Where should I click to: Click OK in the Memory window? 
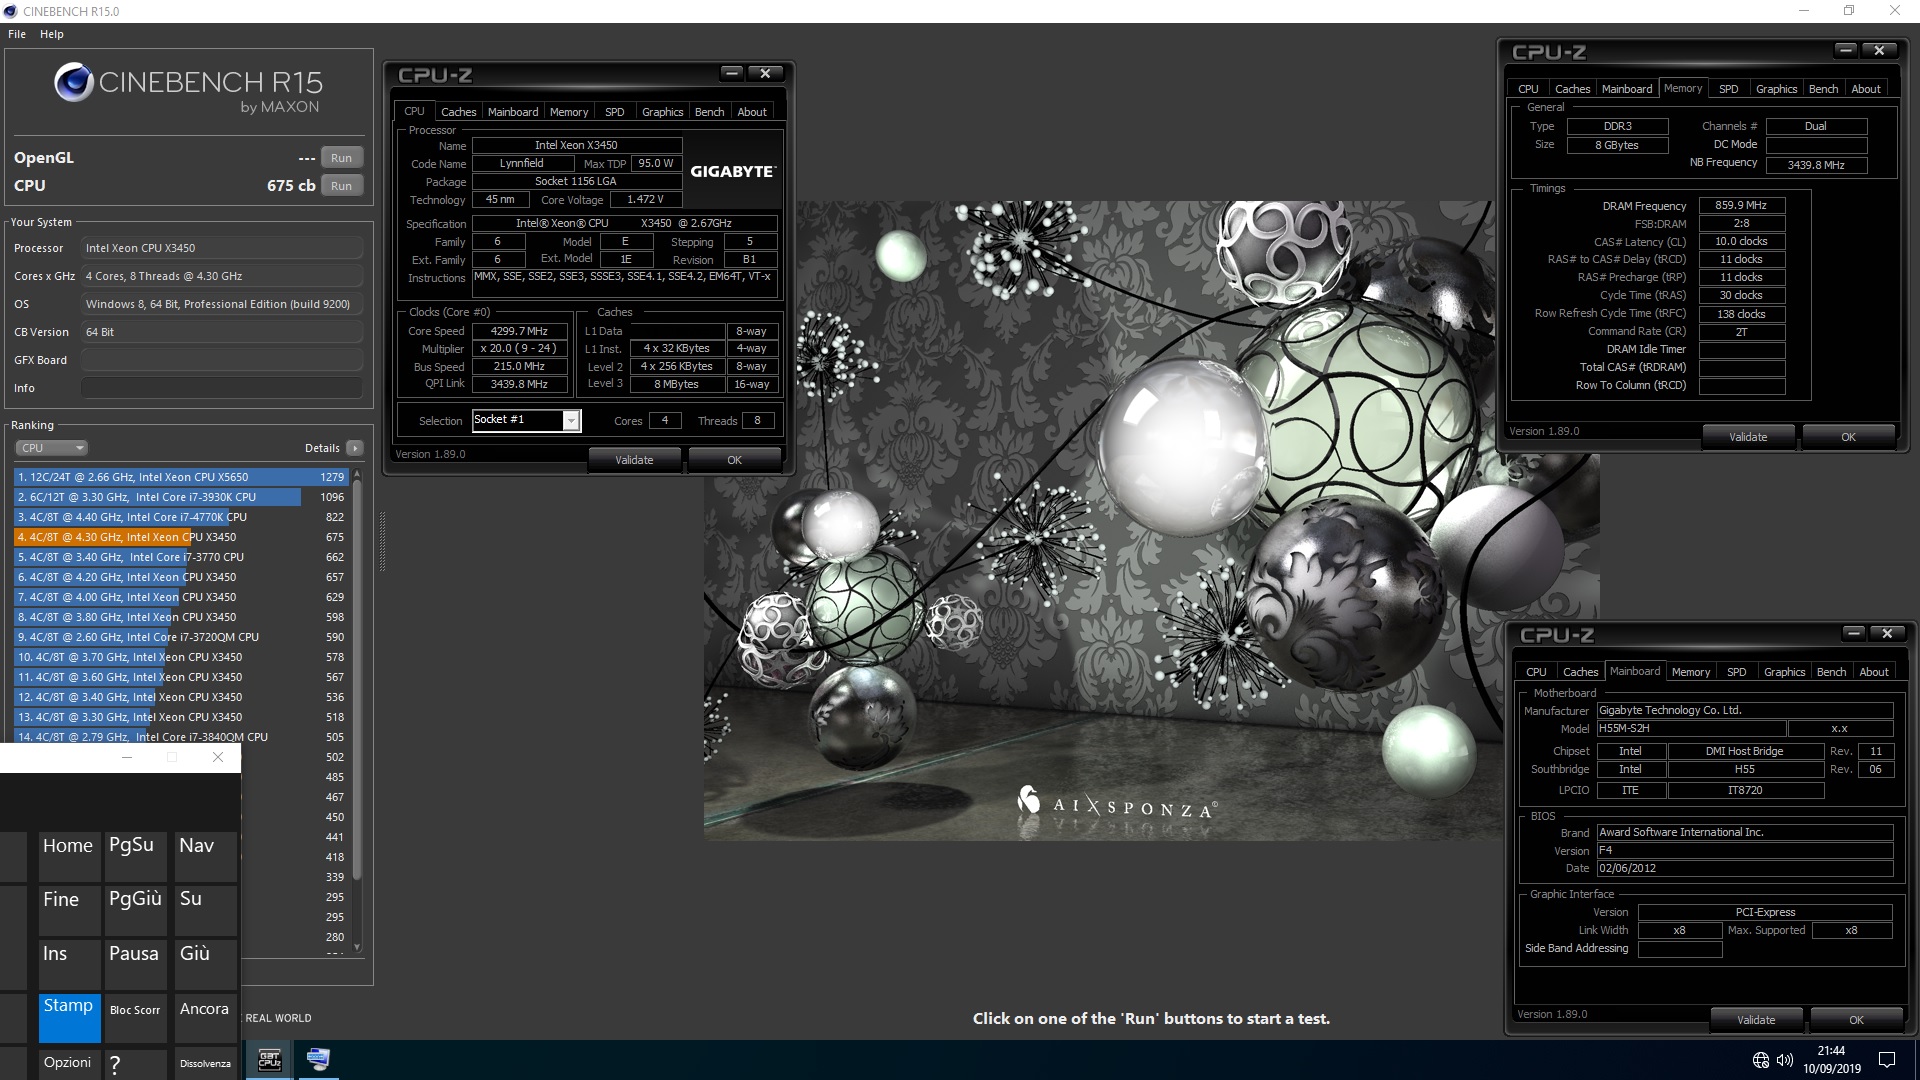point(1848,437)
